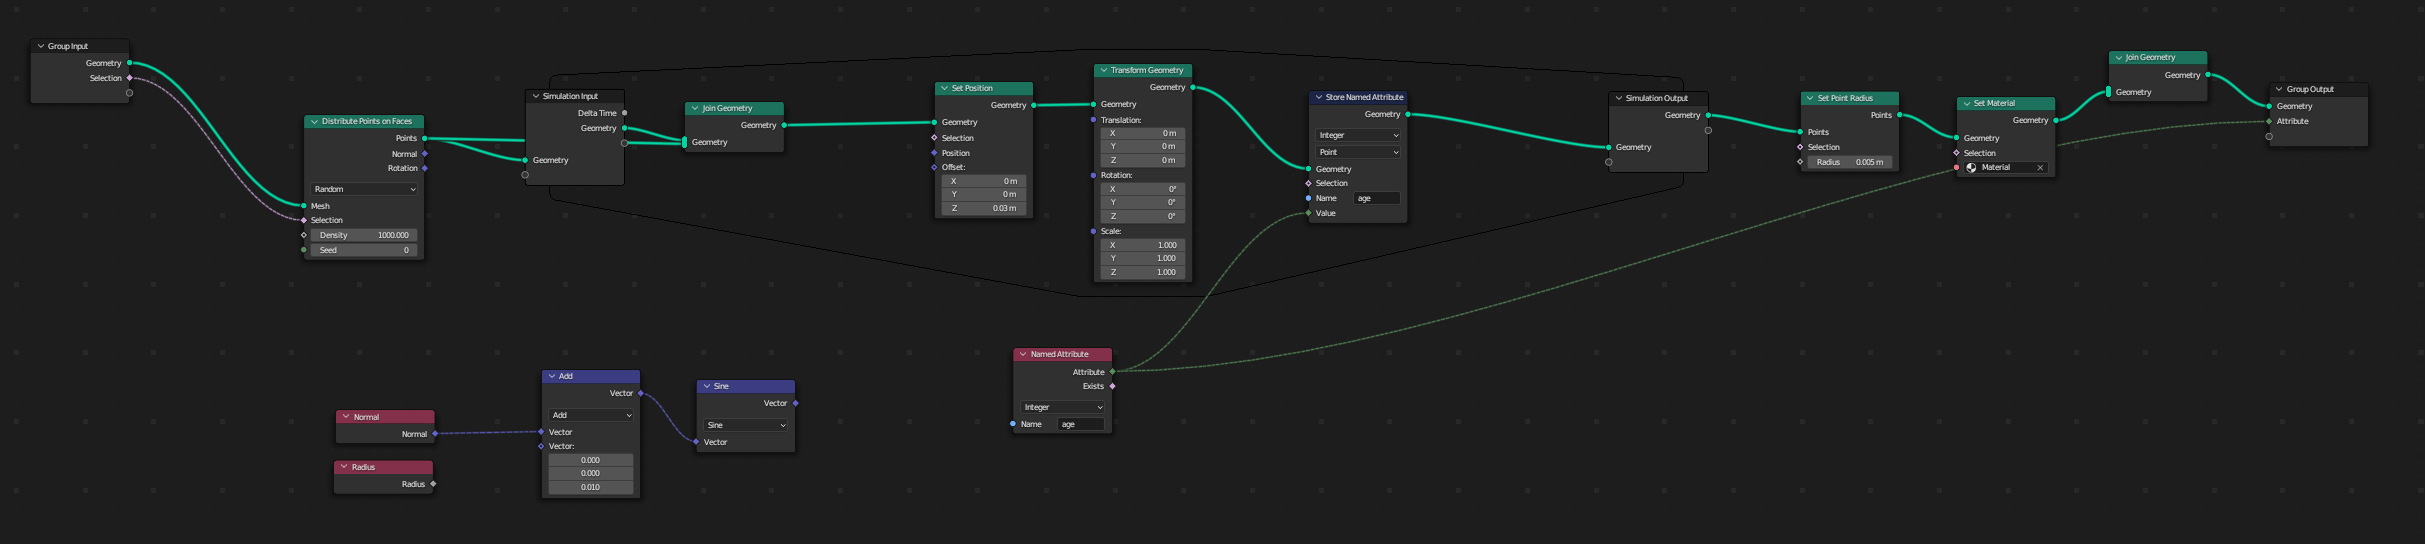Image resolution: width=2425 pixels, height=544 pixels.
Task: Collapse the Set Point Radius node
Action: (x=1810, y=98)
